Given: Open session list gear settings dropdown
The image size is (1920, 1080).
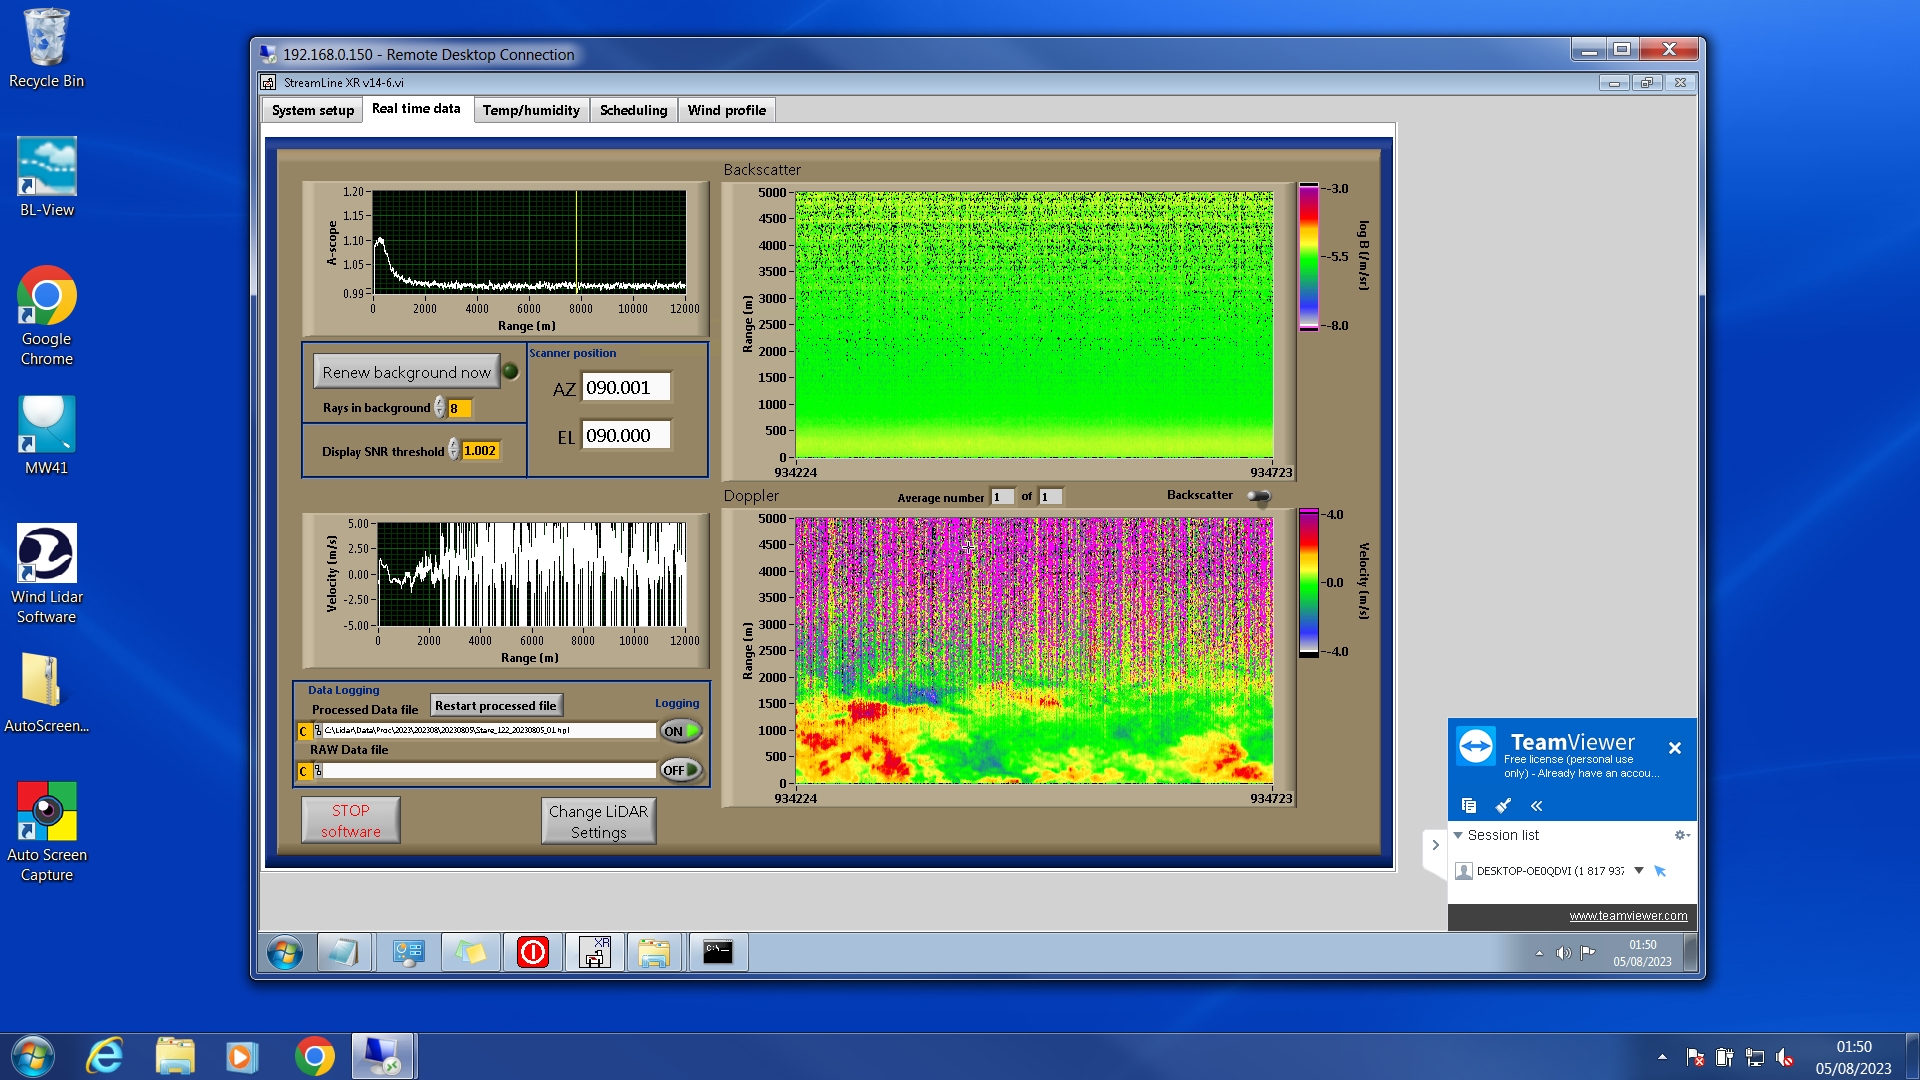Looking at the screenshot, I should click(x=1681, y=835).
